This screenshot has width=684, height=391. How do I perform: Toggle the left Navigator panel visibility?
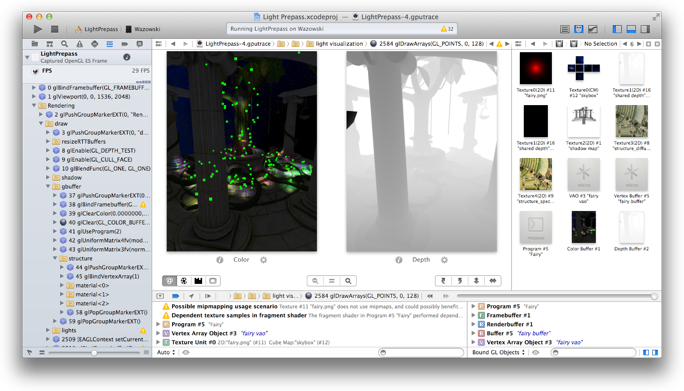(x=617, y=29)
